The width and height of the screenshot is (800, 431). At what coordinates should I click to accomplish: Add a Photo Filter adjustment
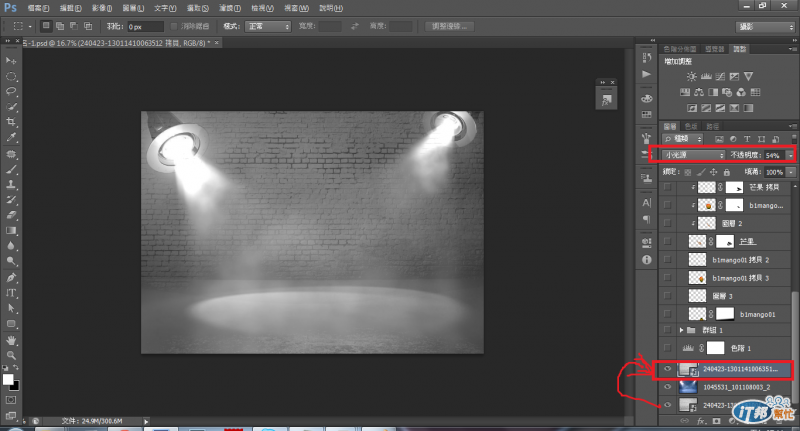click(727, 92)
